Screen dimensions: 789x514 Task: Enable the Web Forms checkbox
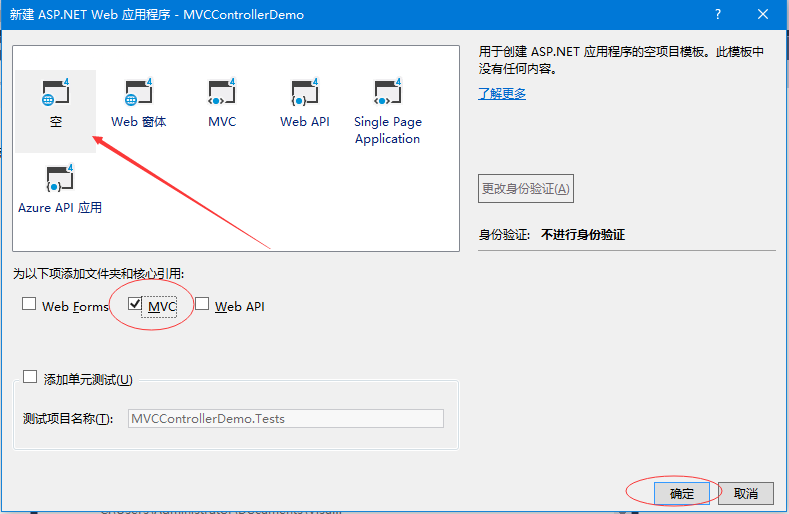click(29, 305)
